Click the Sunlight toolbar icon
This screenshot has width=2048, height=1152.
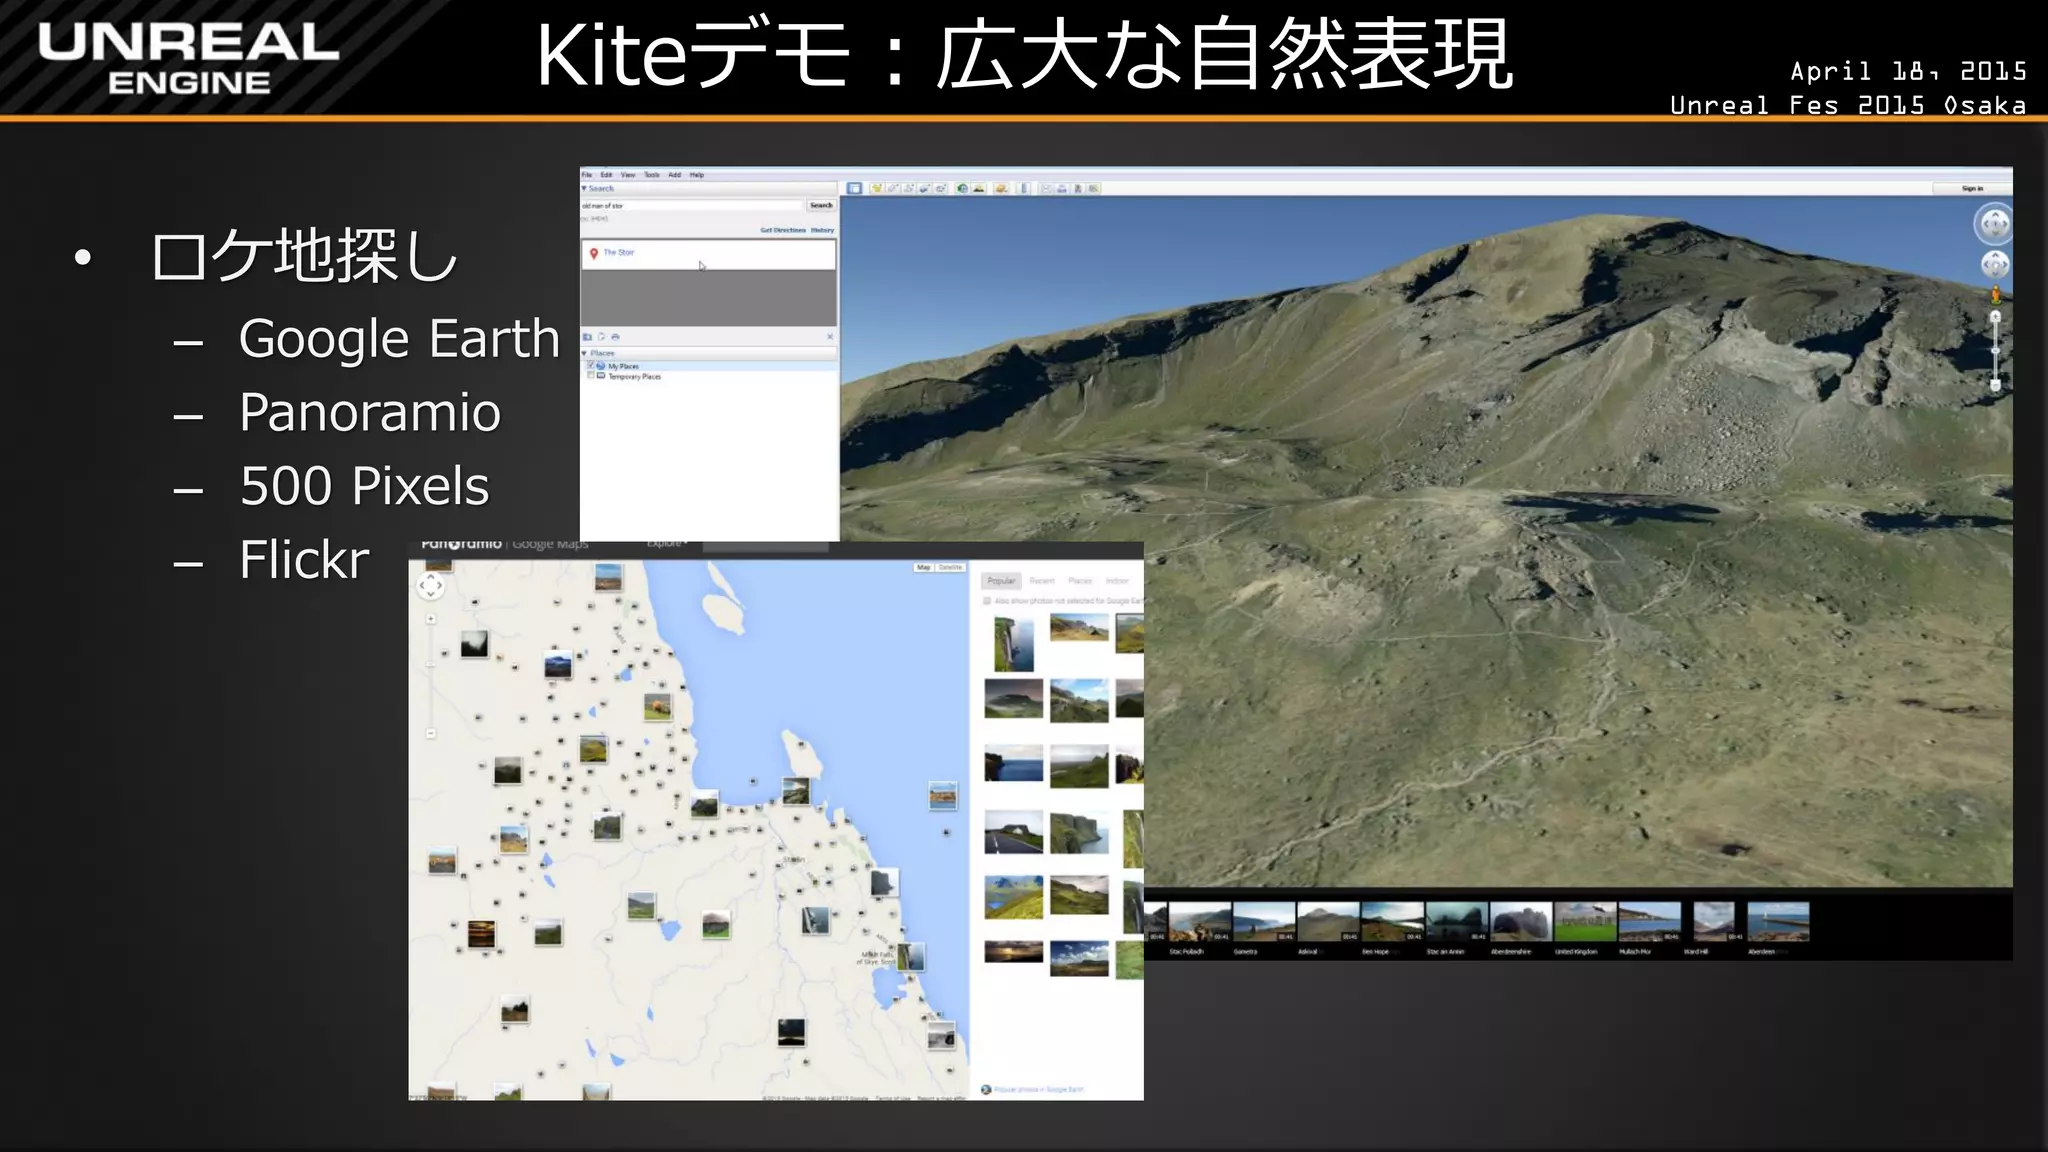[979, 188]
